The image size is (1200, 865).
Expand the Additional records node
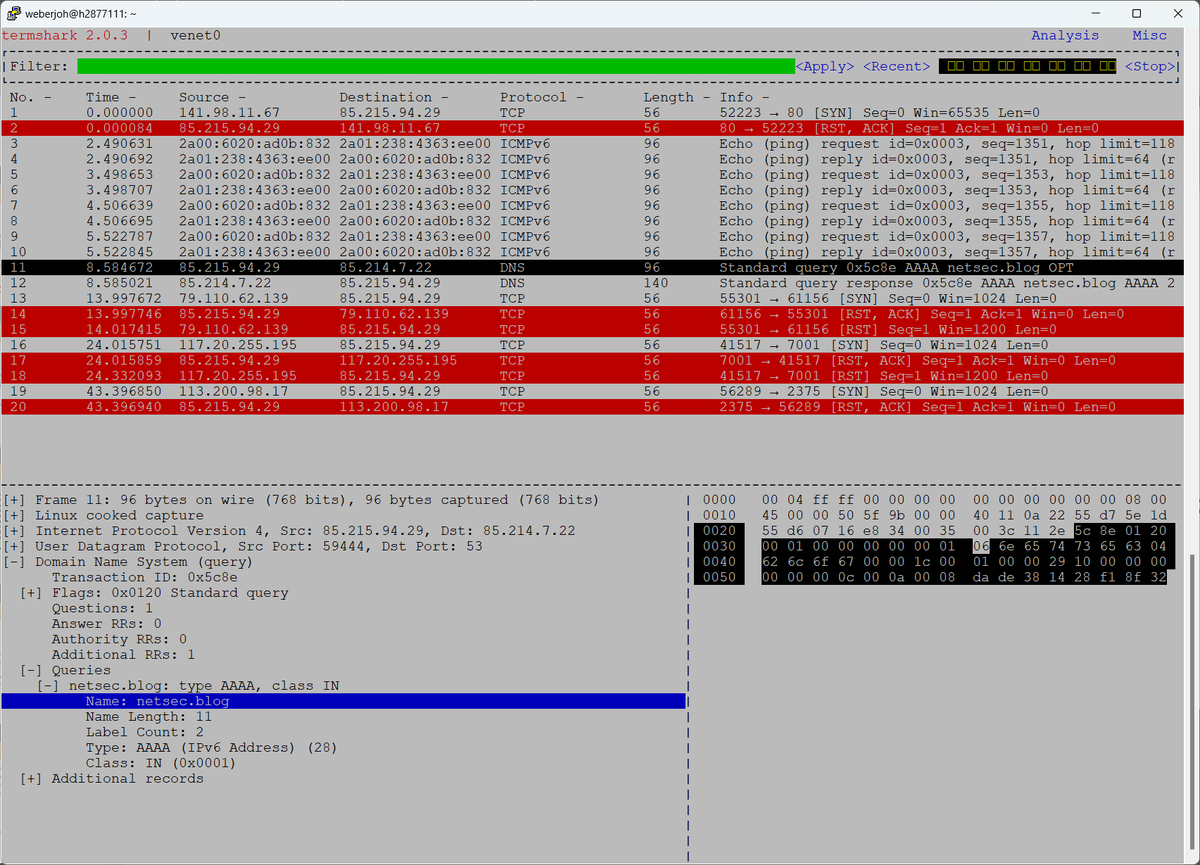[31, 779]
